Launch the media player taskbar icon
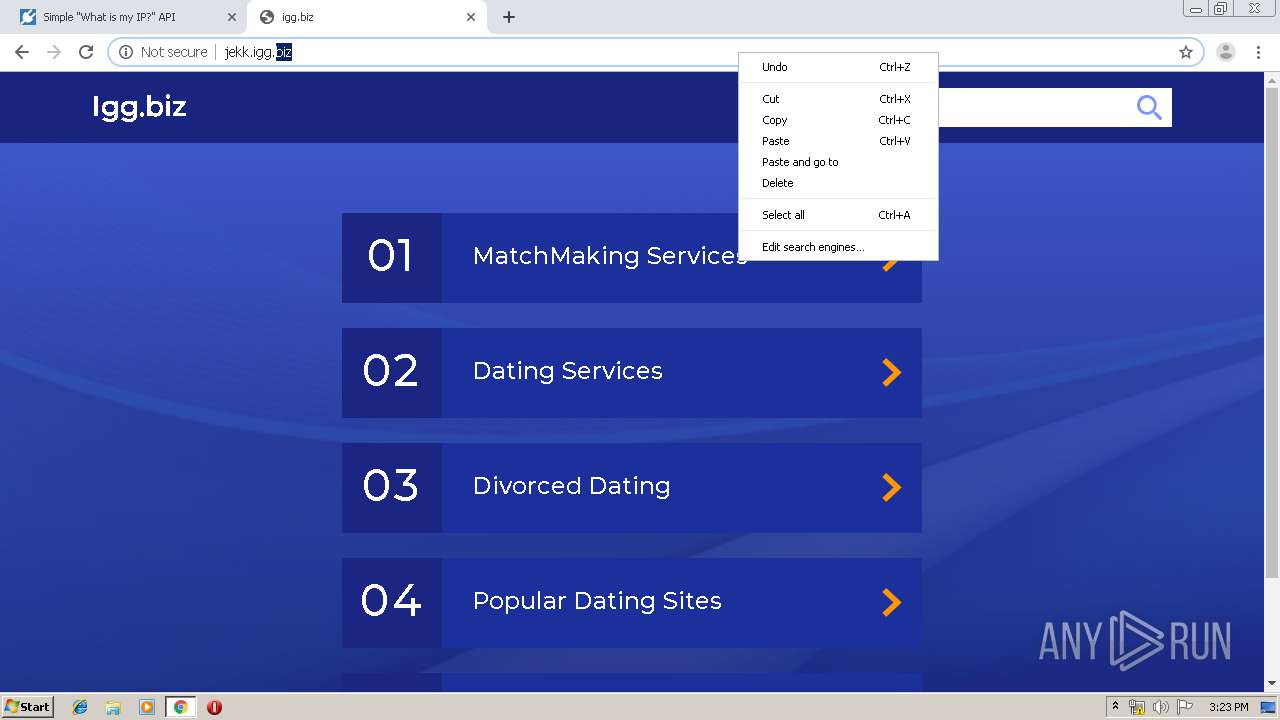Image resolution: width=1280 pixels, height=720 pixels. (x=147, y=707)
